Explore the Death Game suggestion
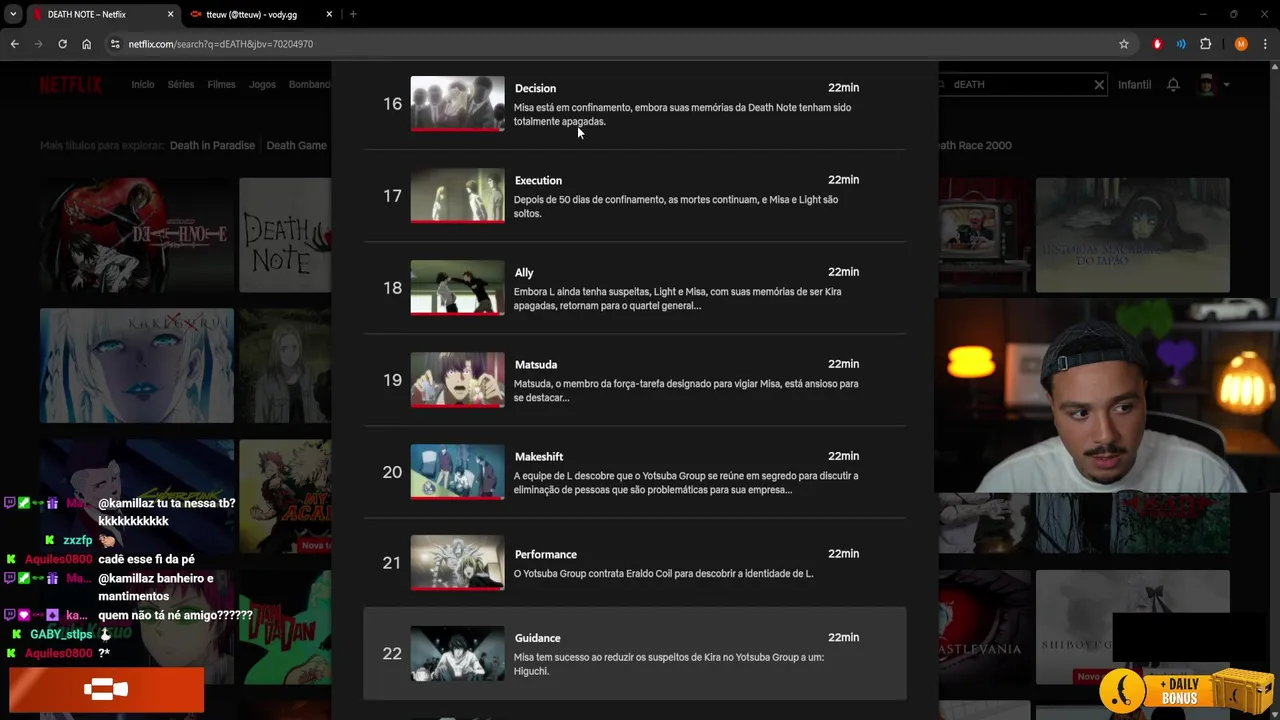Screen dimensions: 1280x720 coord(296,145)
